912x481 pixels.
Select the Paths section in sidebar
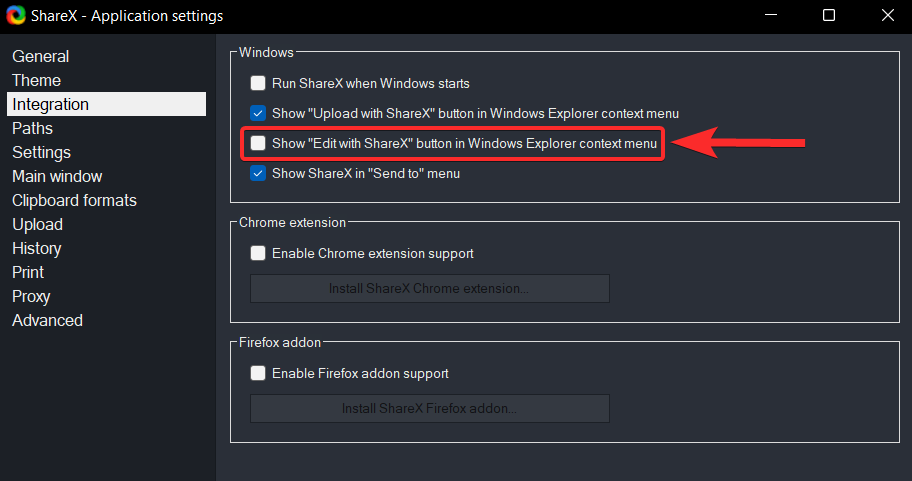[x=32, y=128]
